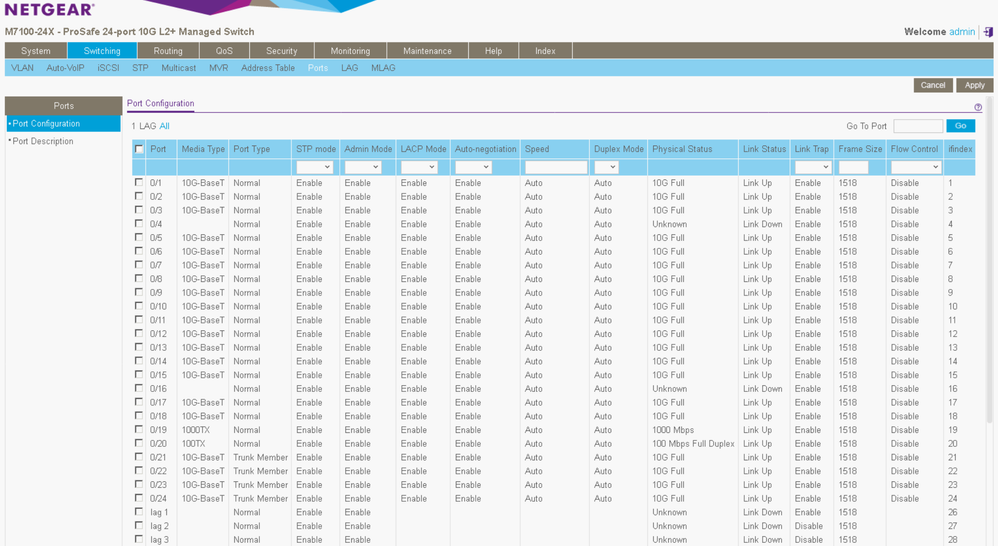Open the STP mode dropdown
The image size is (998, 546).
[x=314, y=167]
